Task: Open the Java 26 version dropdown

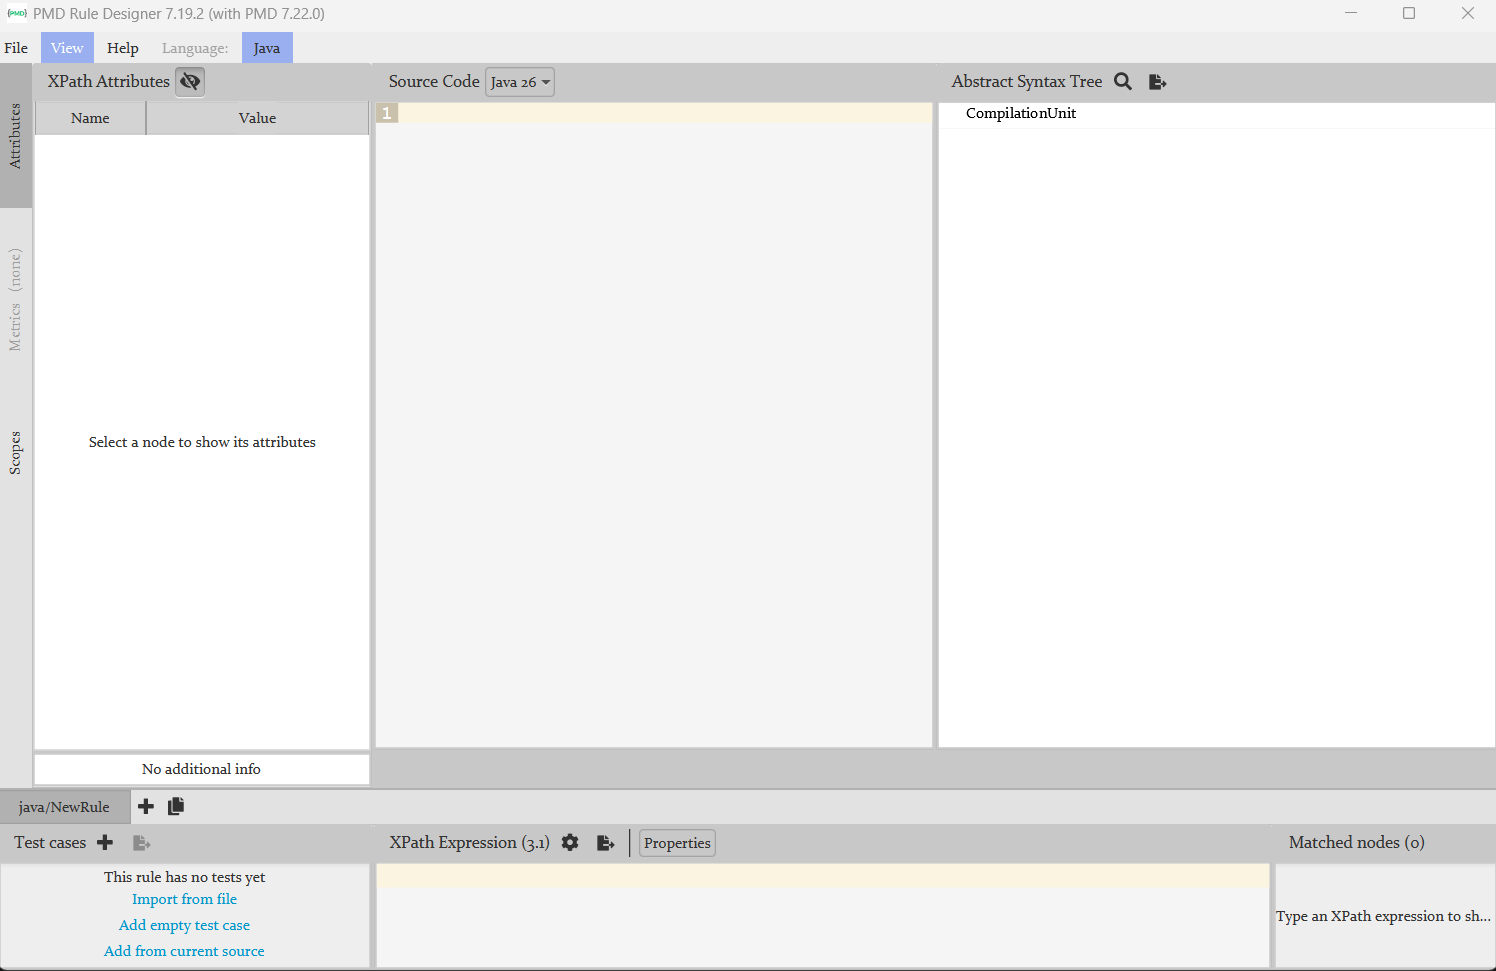Action: [520, 82]
